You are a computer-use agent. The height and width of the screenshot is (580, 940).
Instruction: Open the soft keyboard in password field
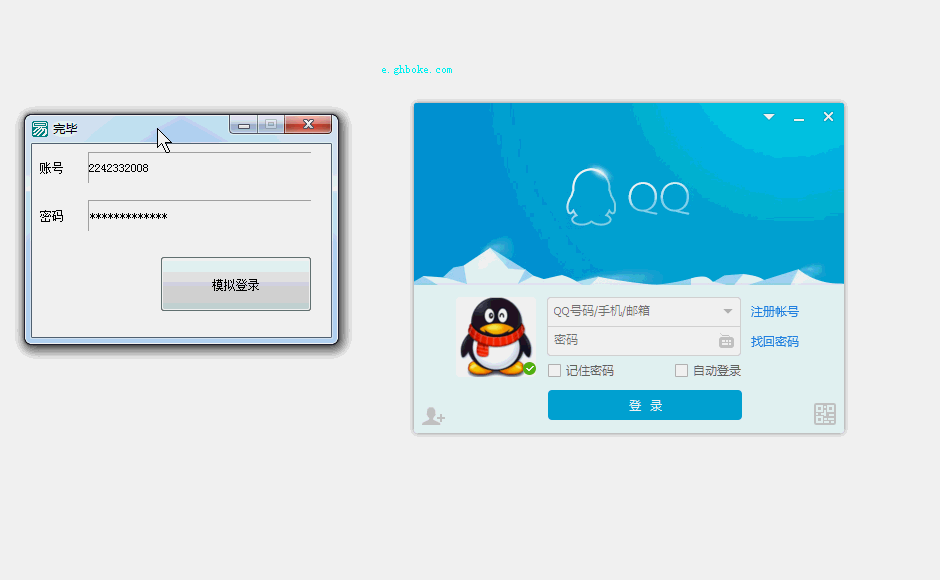[x=726, y=341]
